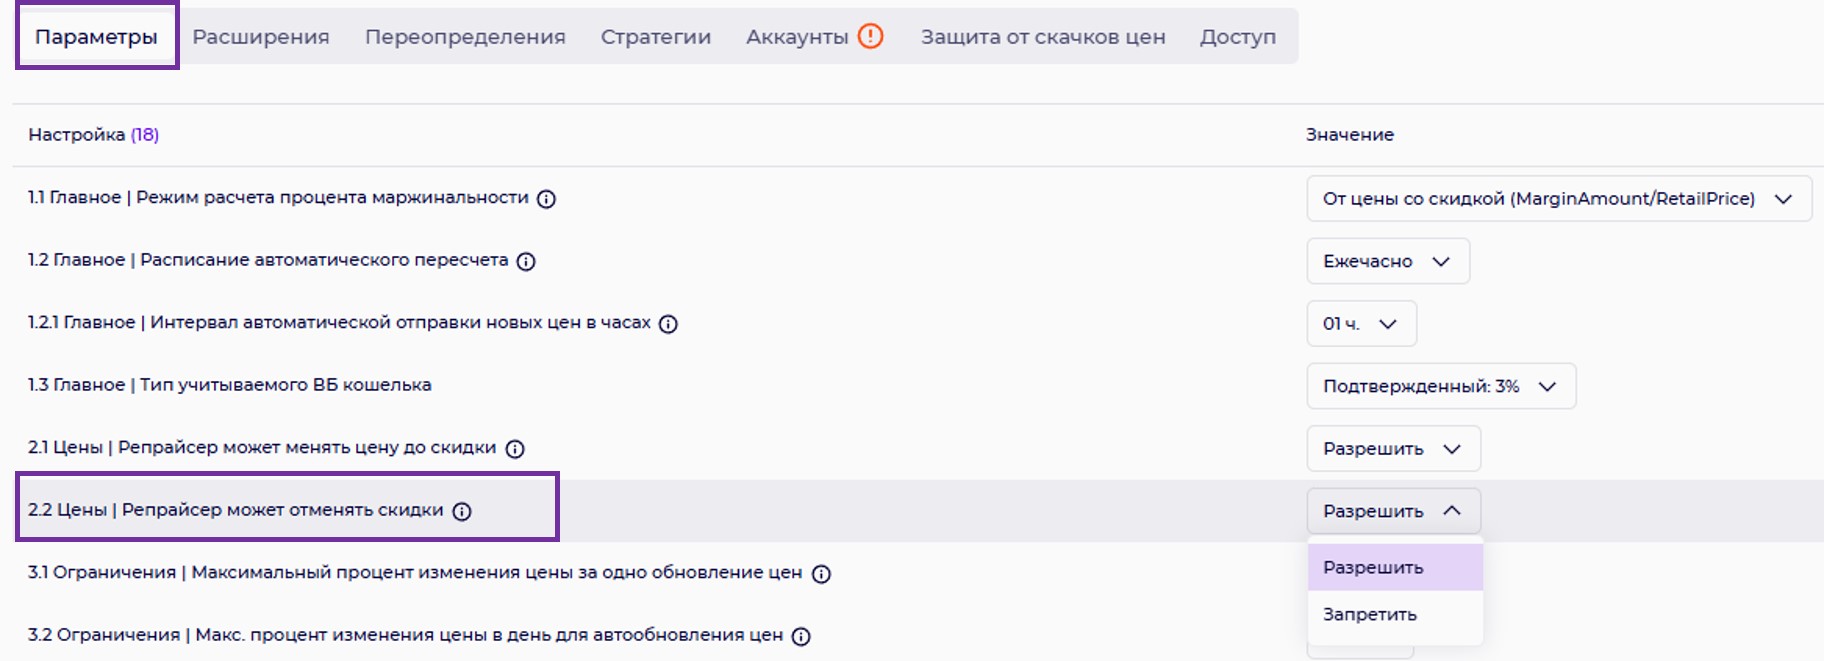Open info for max price change per update
Image resolution: width=1824 pixels, height=661 pixels.
821,574
